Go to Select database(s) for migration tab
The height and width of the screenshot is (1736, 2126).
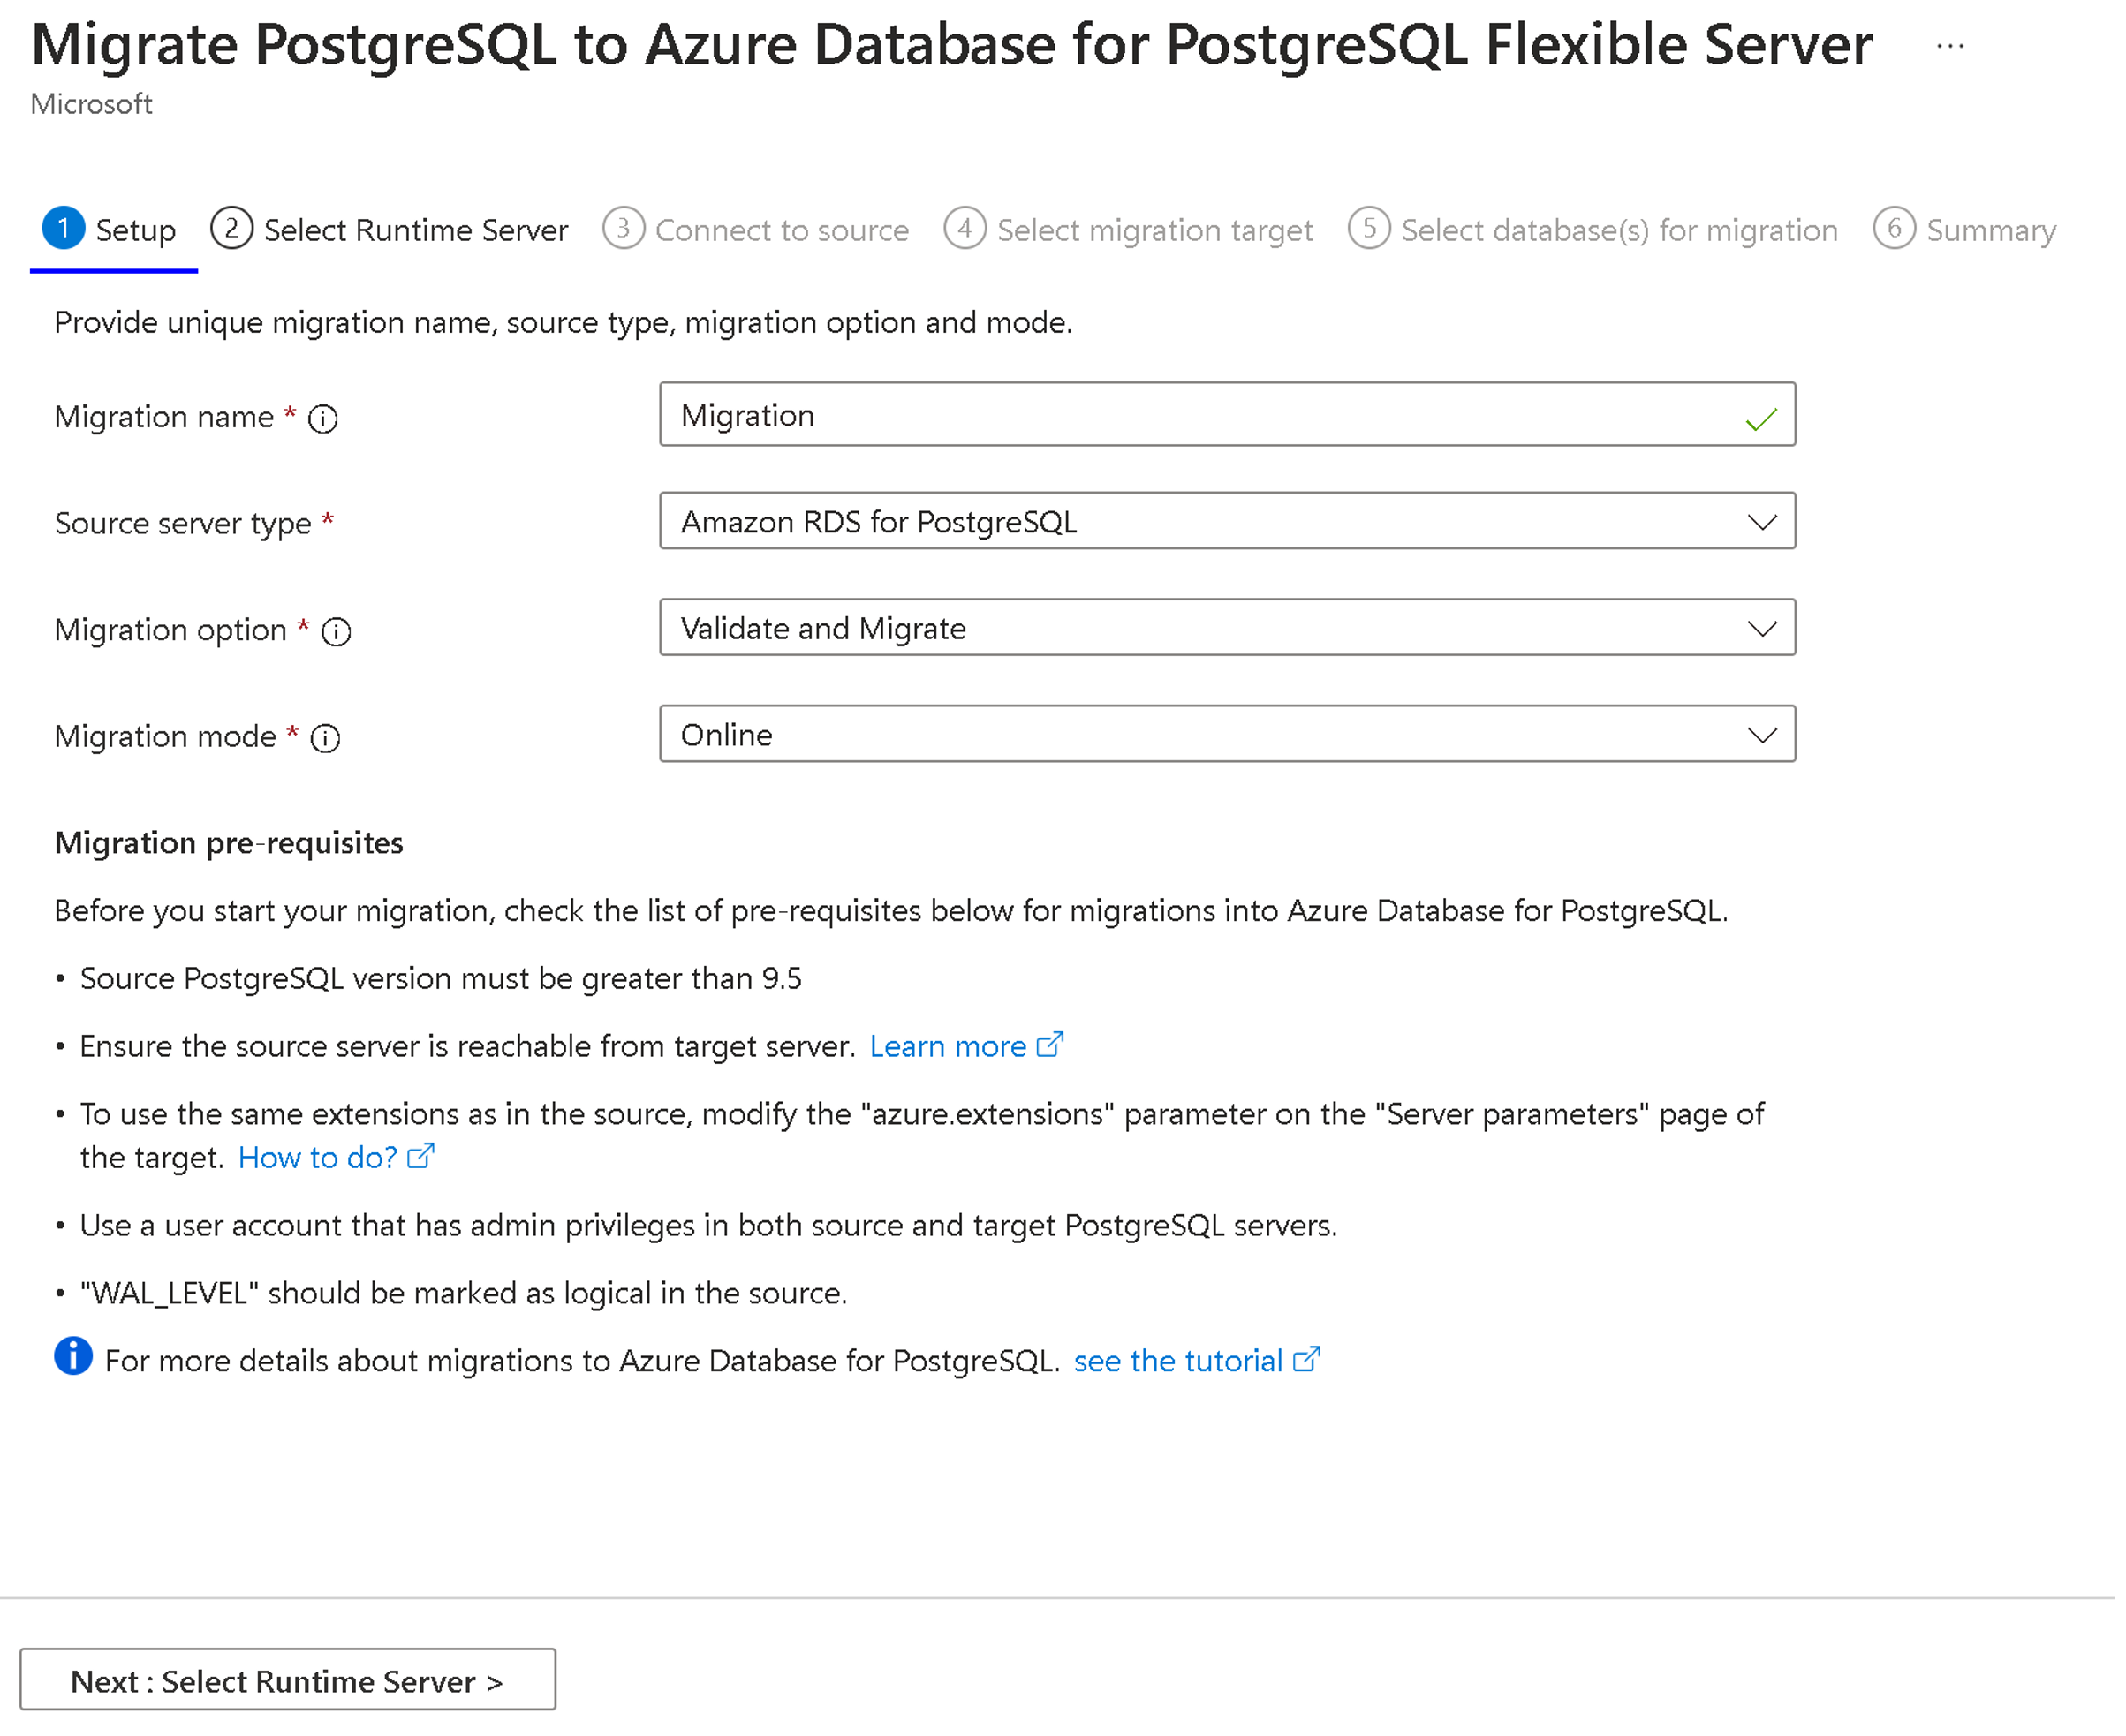[x=1619, y=230]
